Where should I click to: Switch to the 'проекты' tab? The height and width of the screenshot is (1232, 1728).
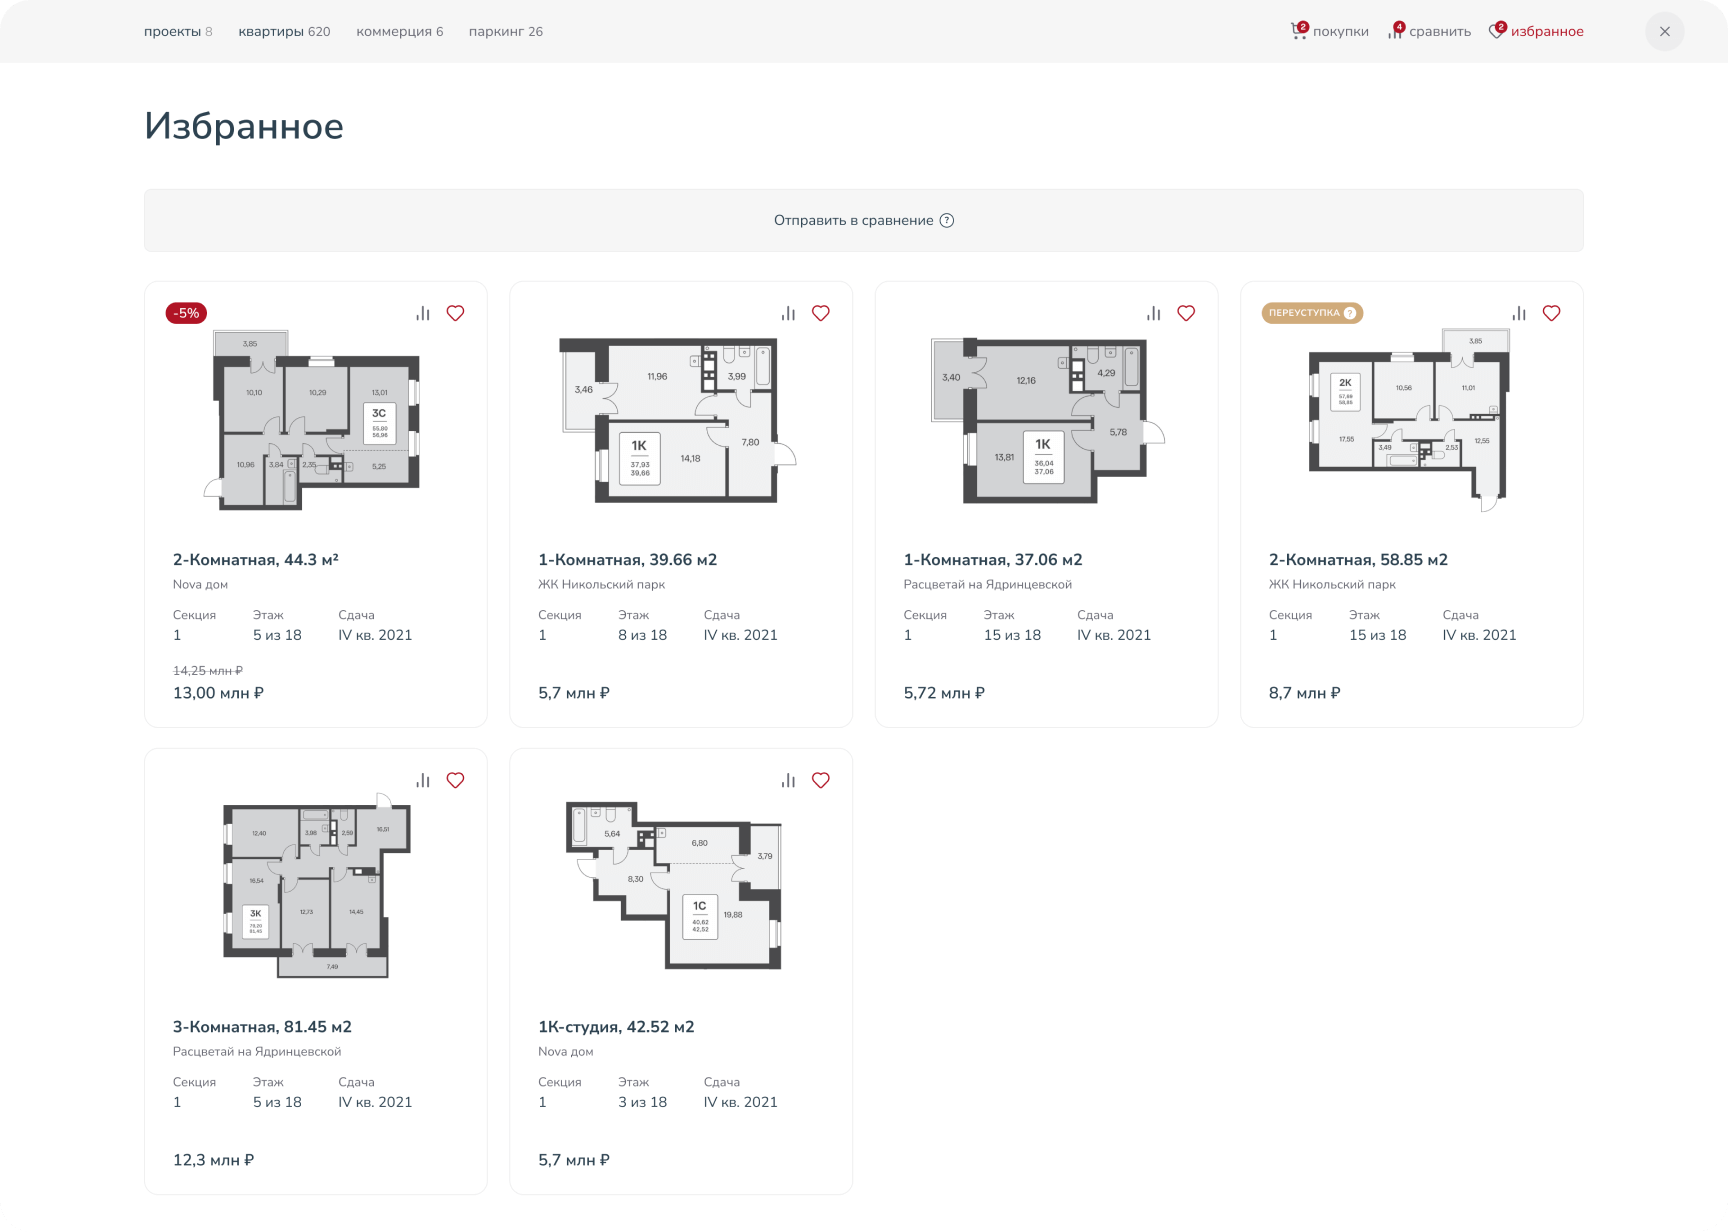tap(177, 31)
